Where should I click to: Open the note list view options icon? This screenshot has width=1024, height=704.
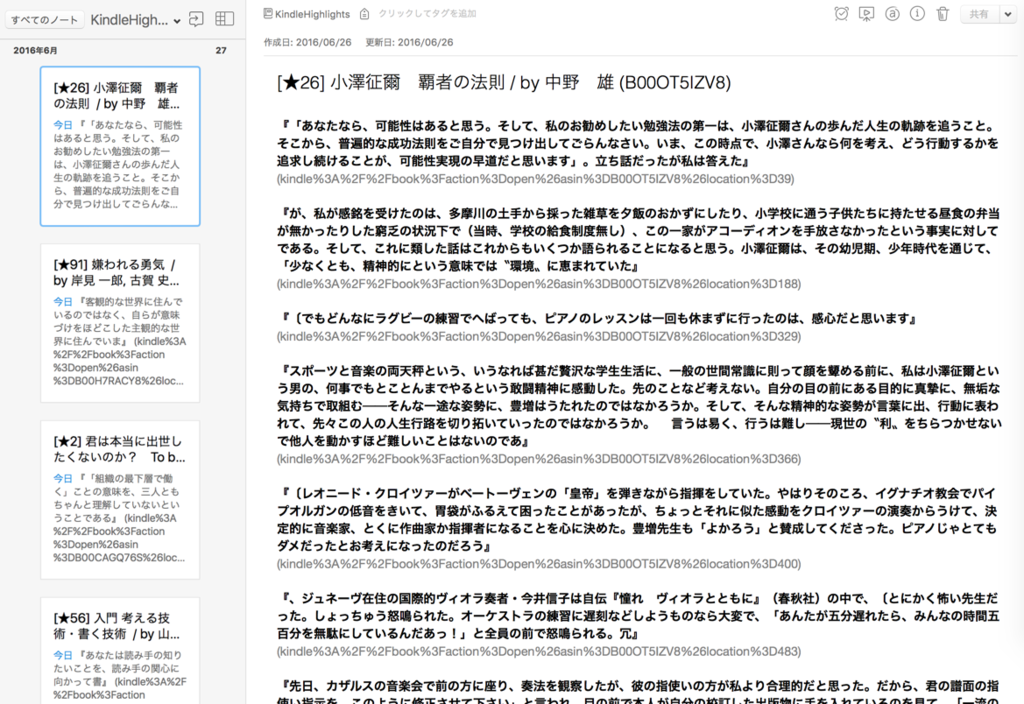[224, 20]
